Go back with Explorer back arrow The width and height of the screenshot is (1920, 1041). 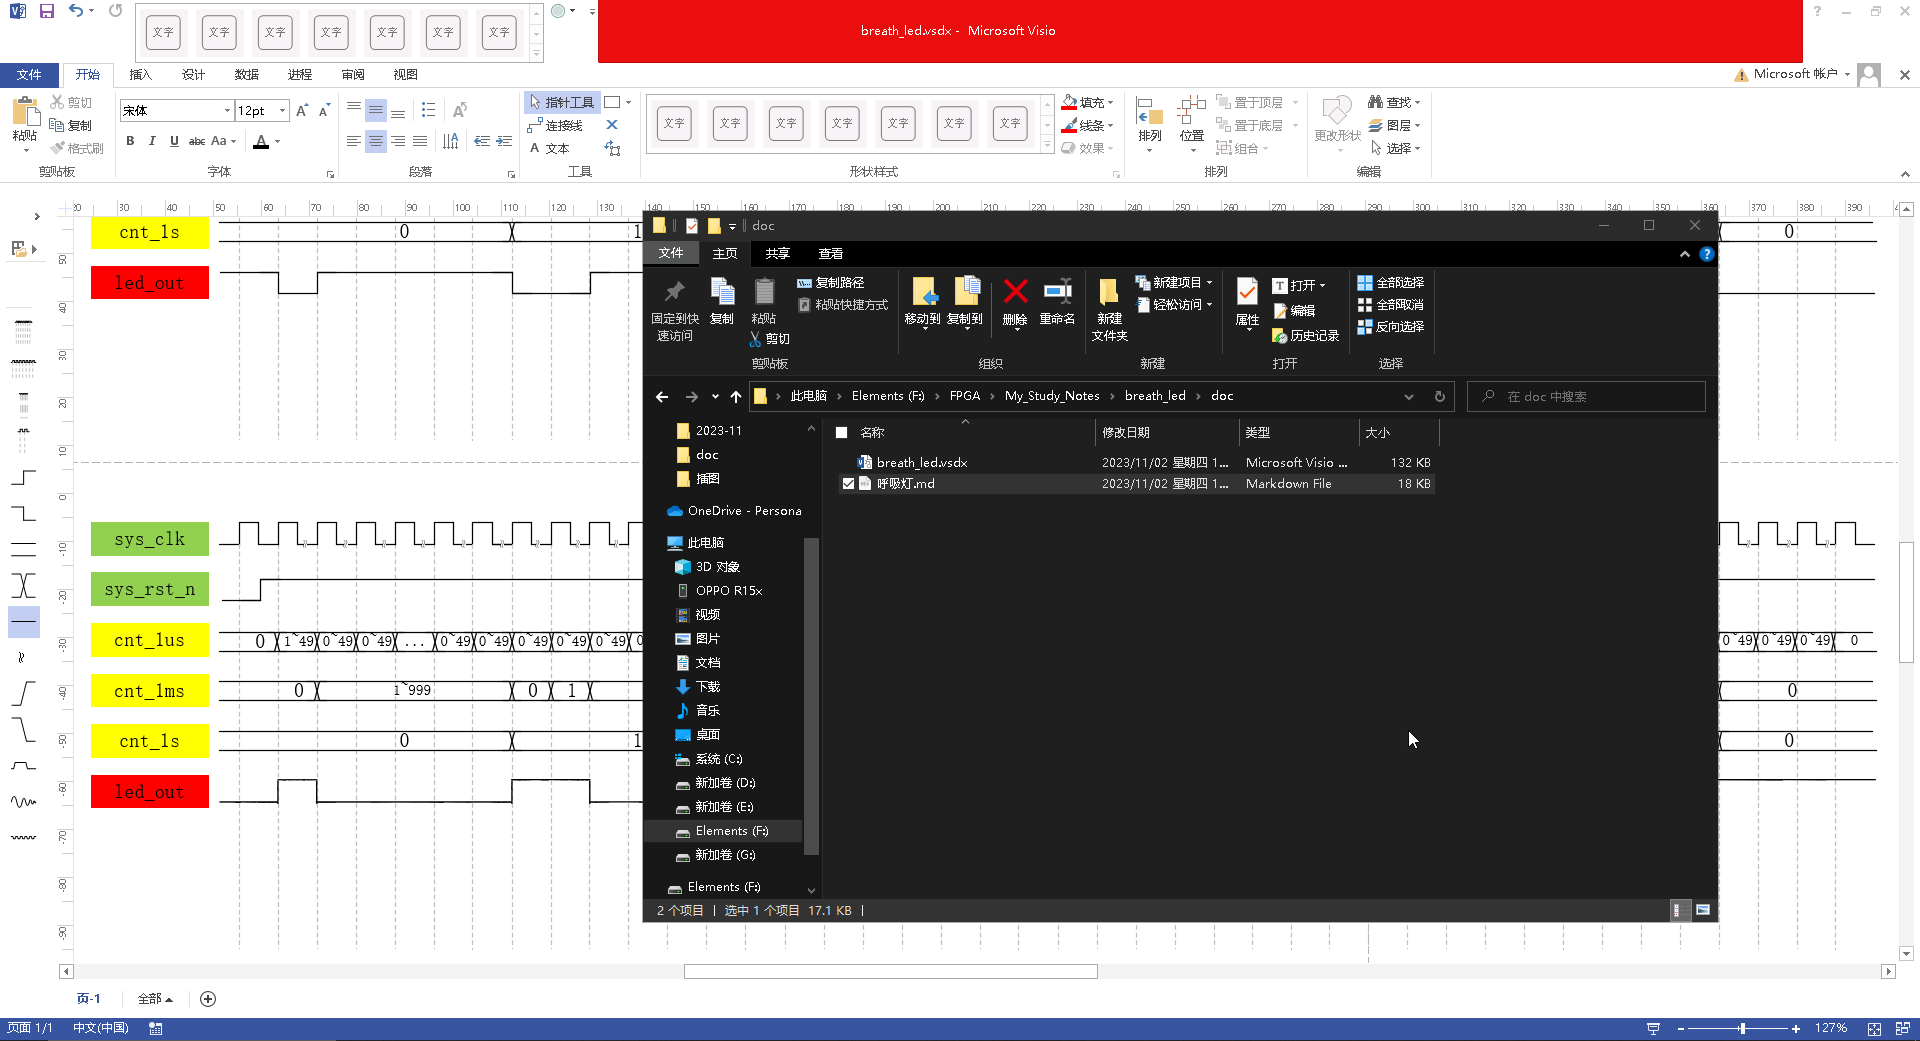tap(662, 397)
